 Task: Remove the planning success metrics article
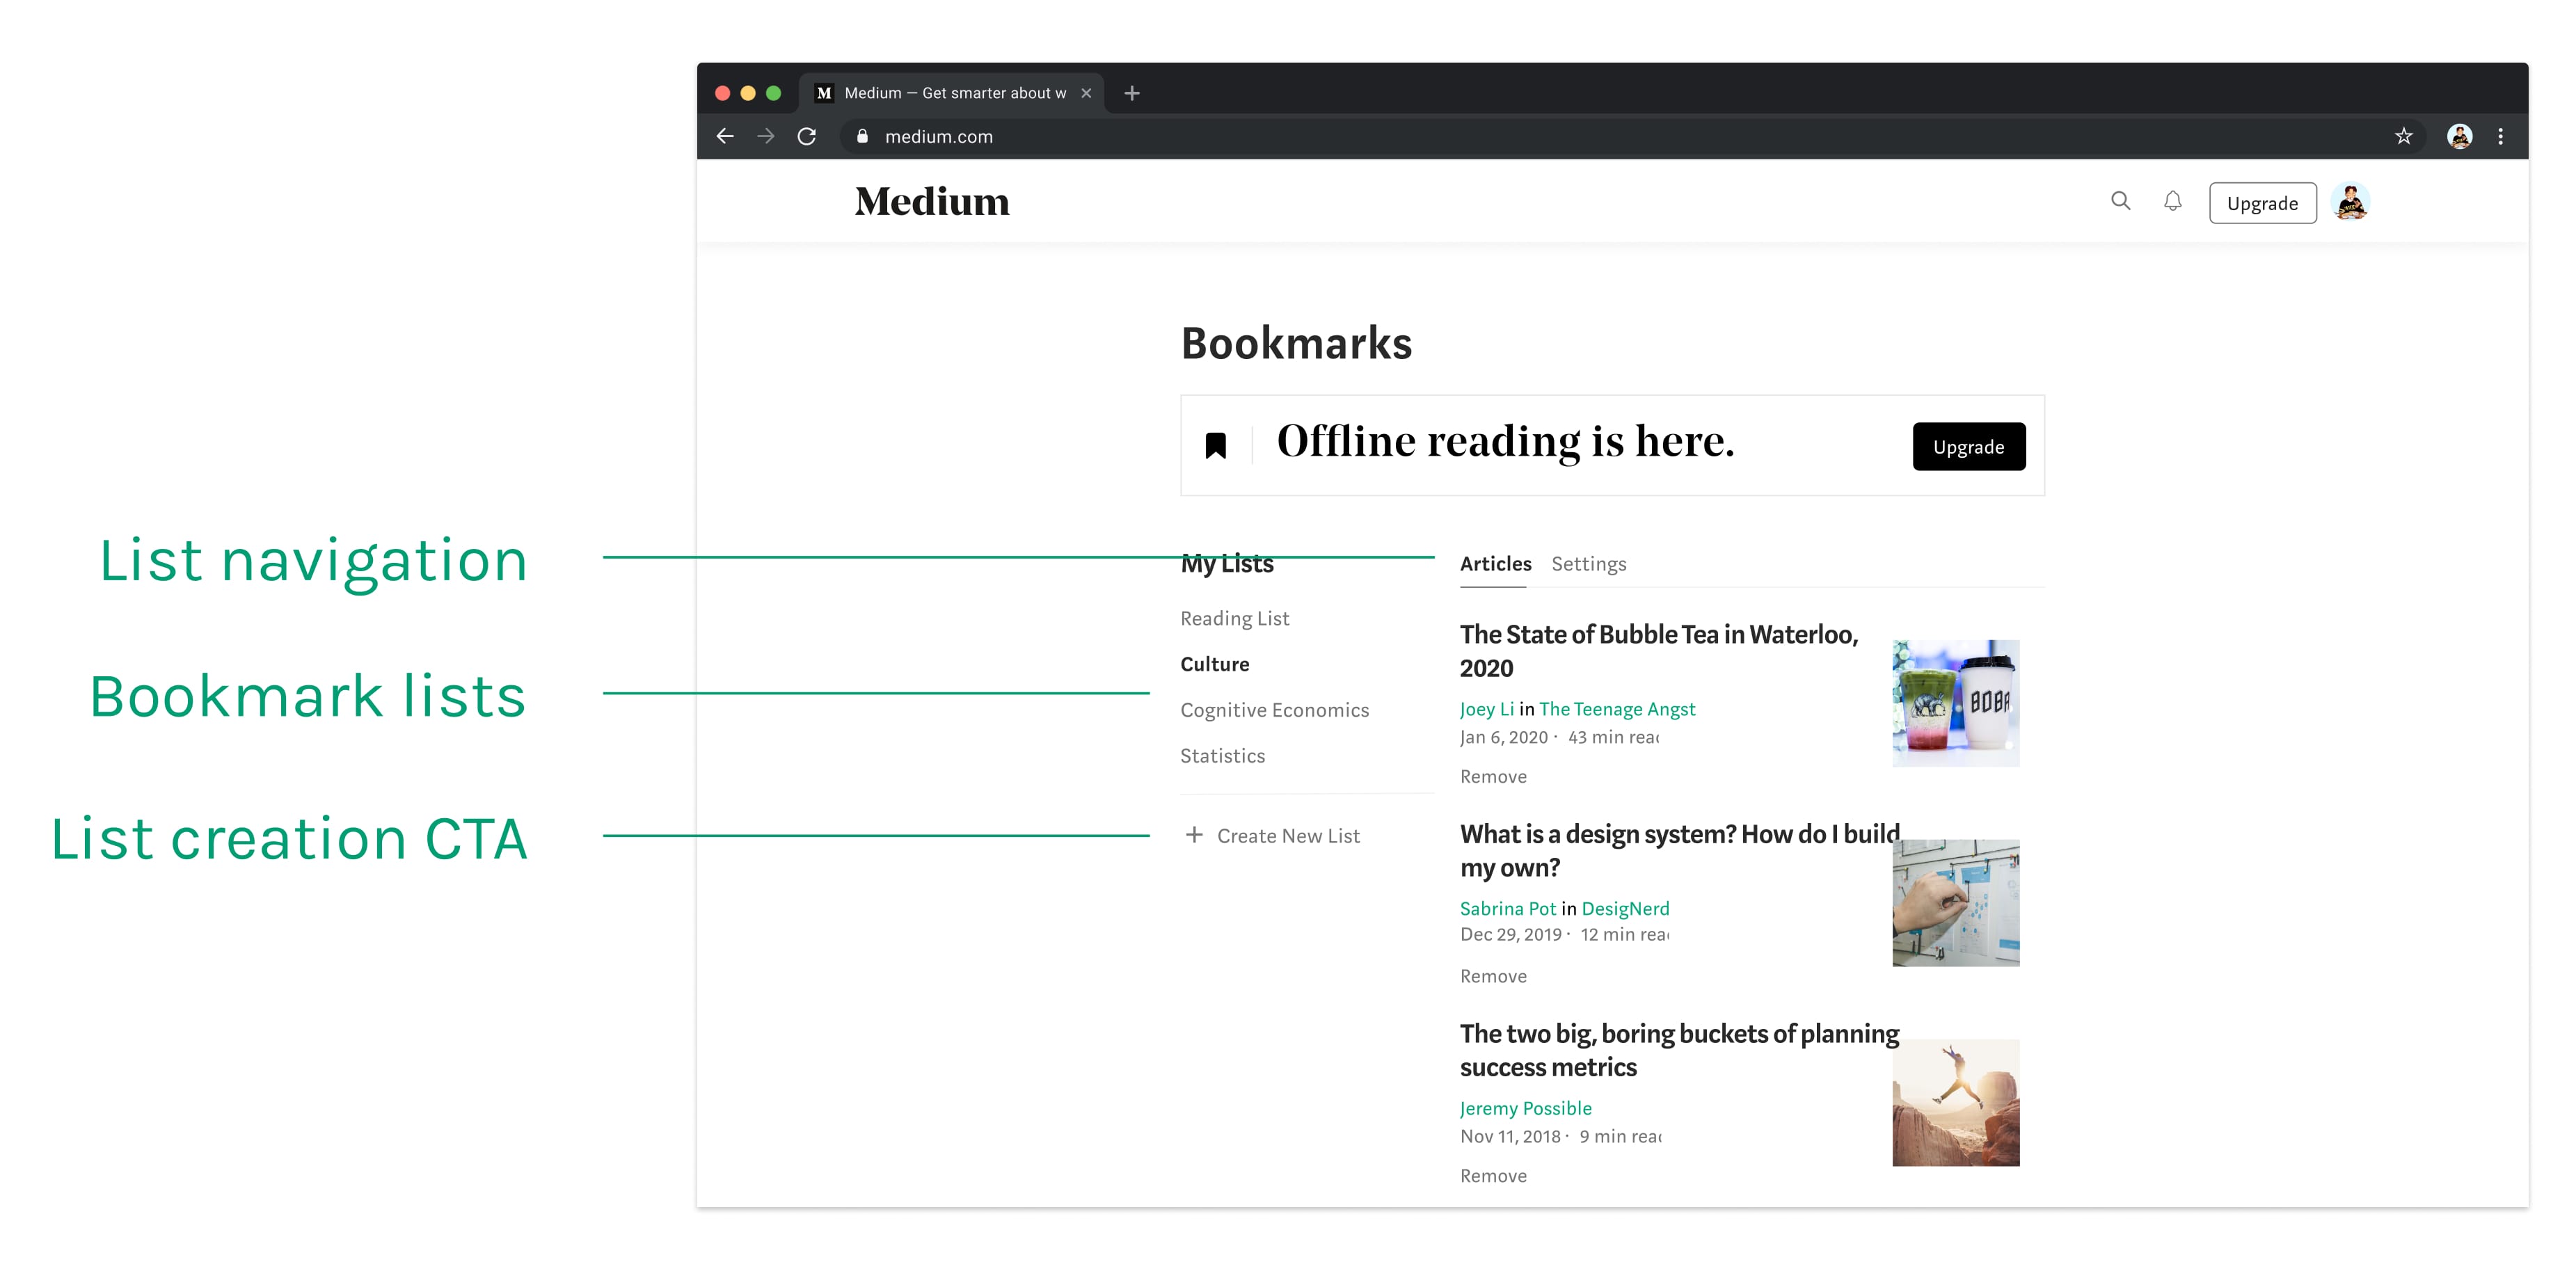(x=1493, y=1176)
